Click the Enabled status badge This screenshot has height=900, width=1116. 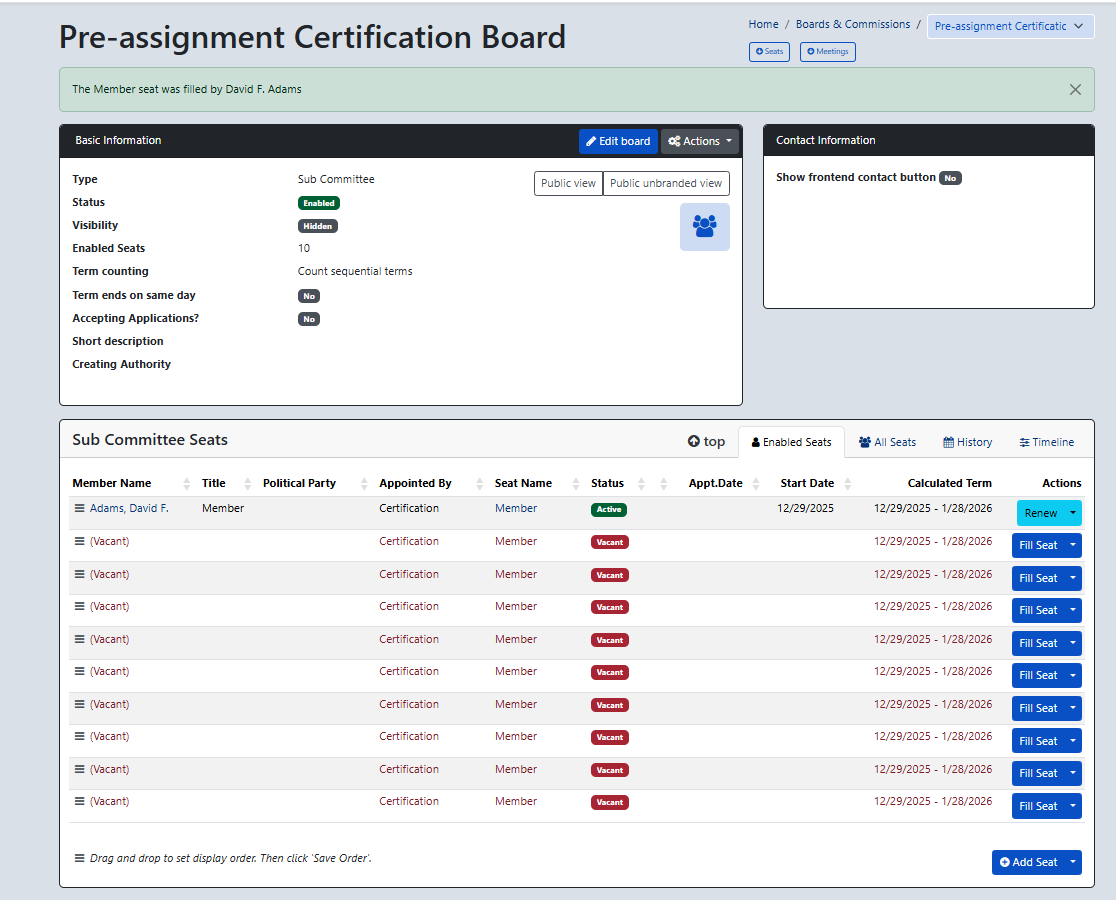[318, 203]
